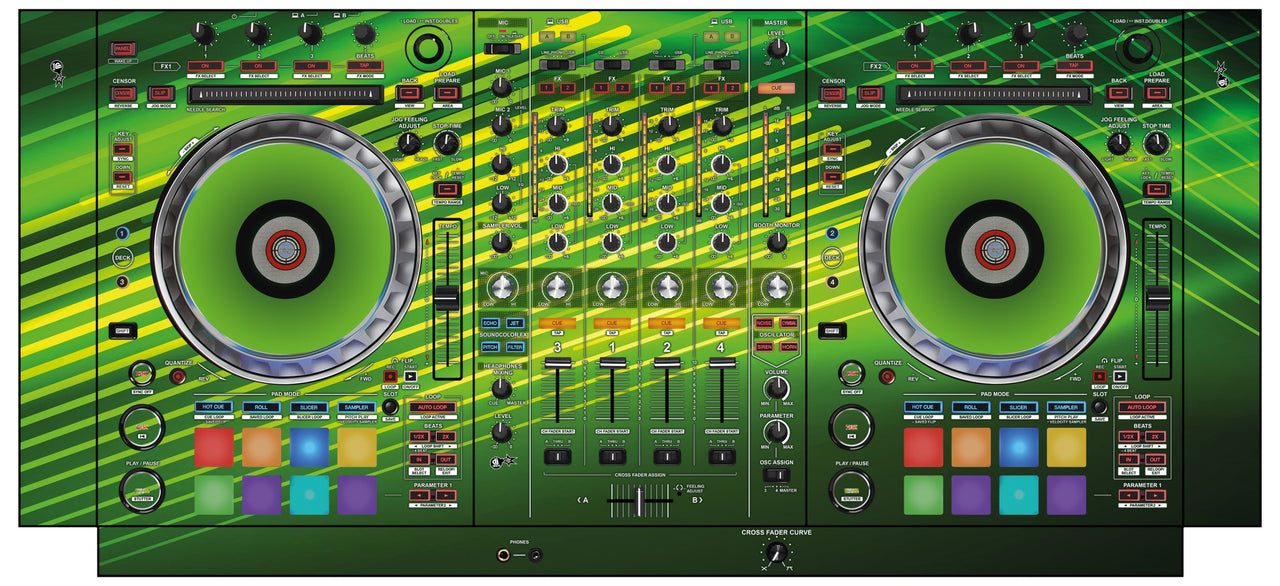
Task: Click the TRIM knob on channel 3
Action: 557,126
